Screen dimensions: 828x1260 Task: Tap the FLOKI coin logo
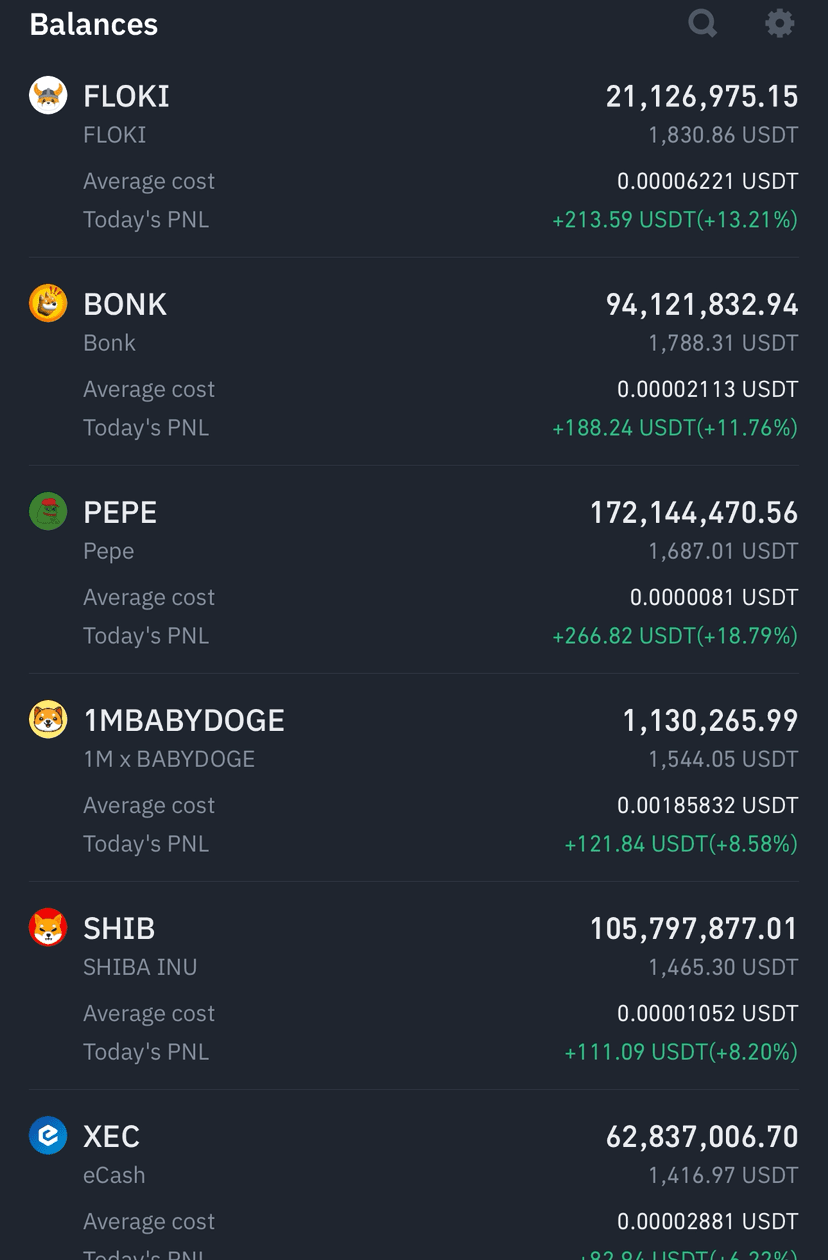48,95
